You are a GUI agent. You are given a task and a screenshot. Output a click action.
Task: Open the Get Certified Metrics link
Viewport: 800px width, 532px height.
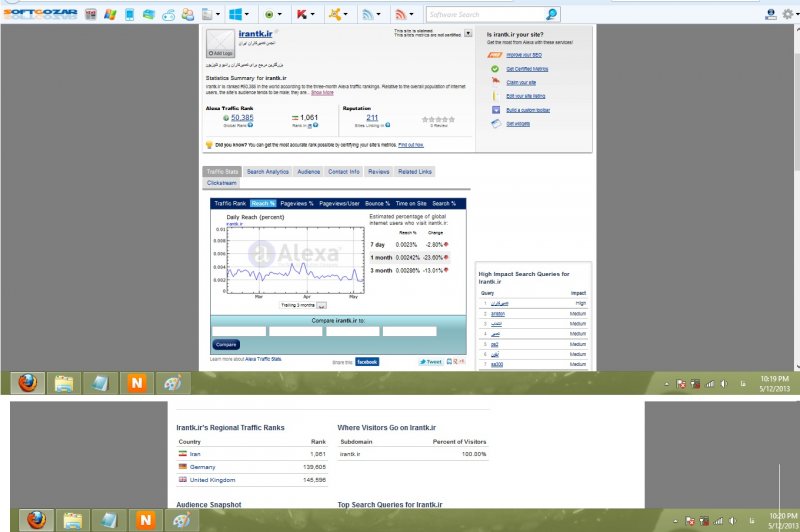(x=527, y=69)
